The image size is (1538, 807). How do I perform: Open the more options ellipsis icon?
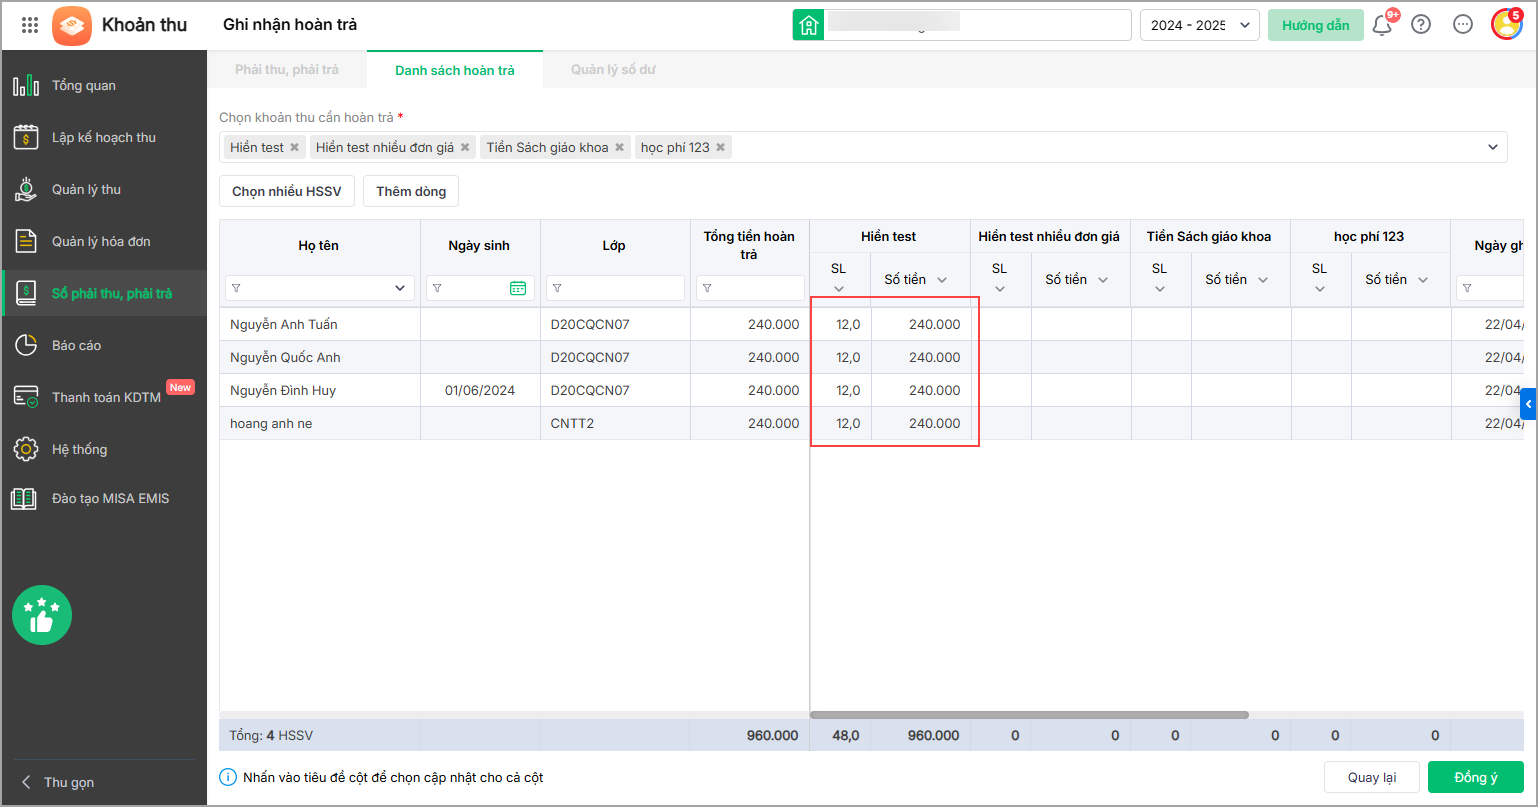1462,25
